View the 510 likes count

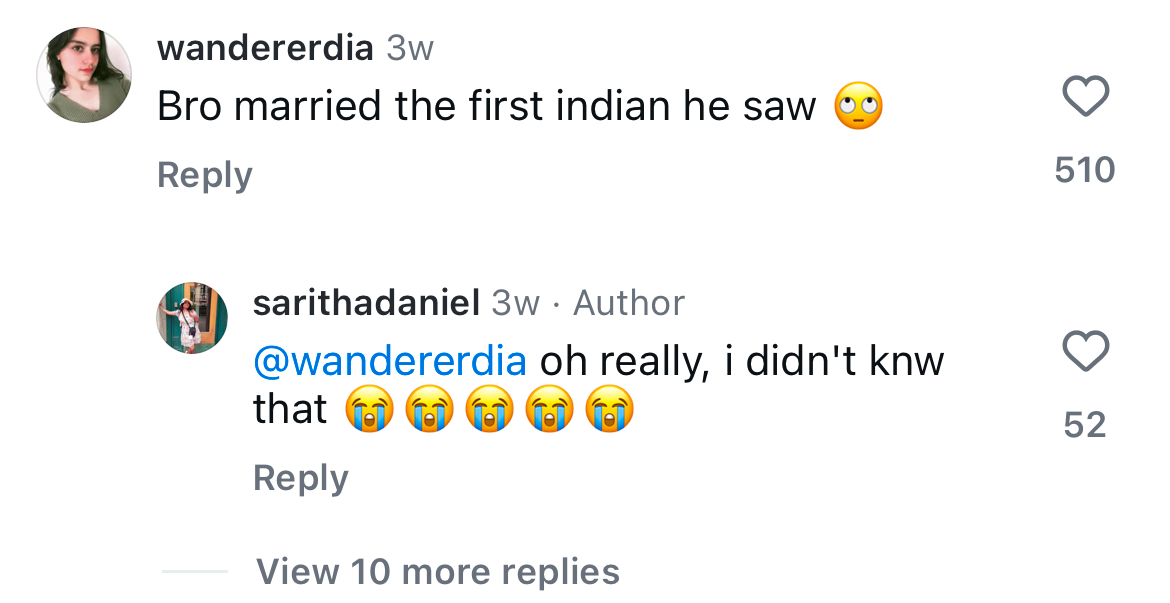click(x=1084, y=170)
